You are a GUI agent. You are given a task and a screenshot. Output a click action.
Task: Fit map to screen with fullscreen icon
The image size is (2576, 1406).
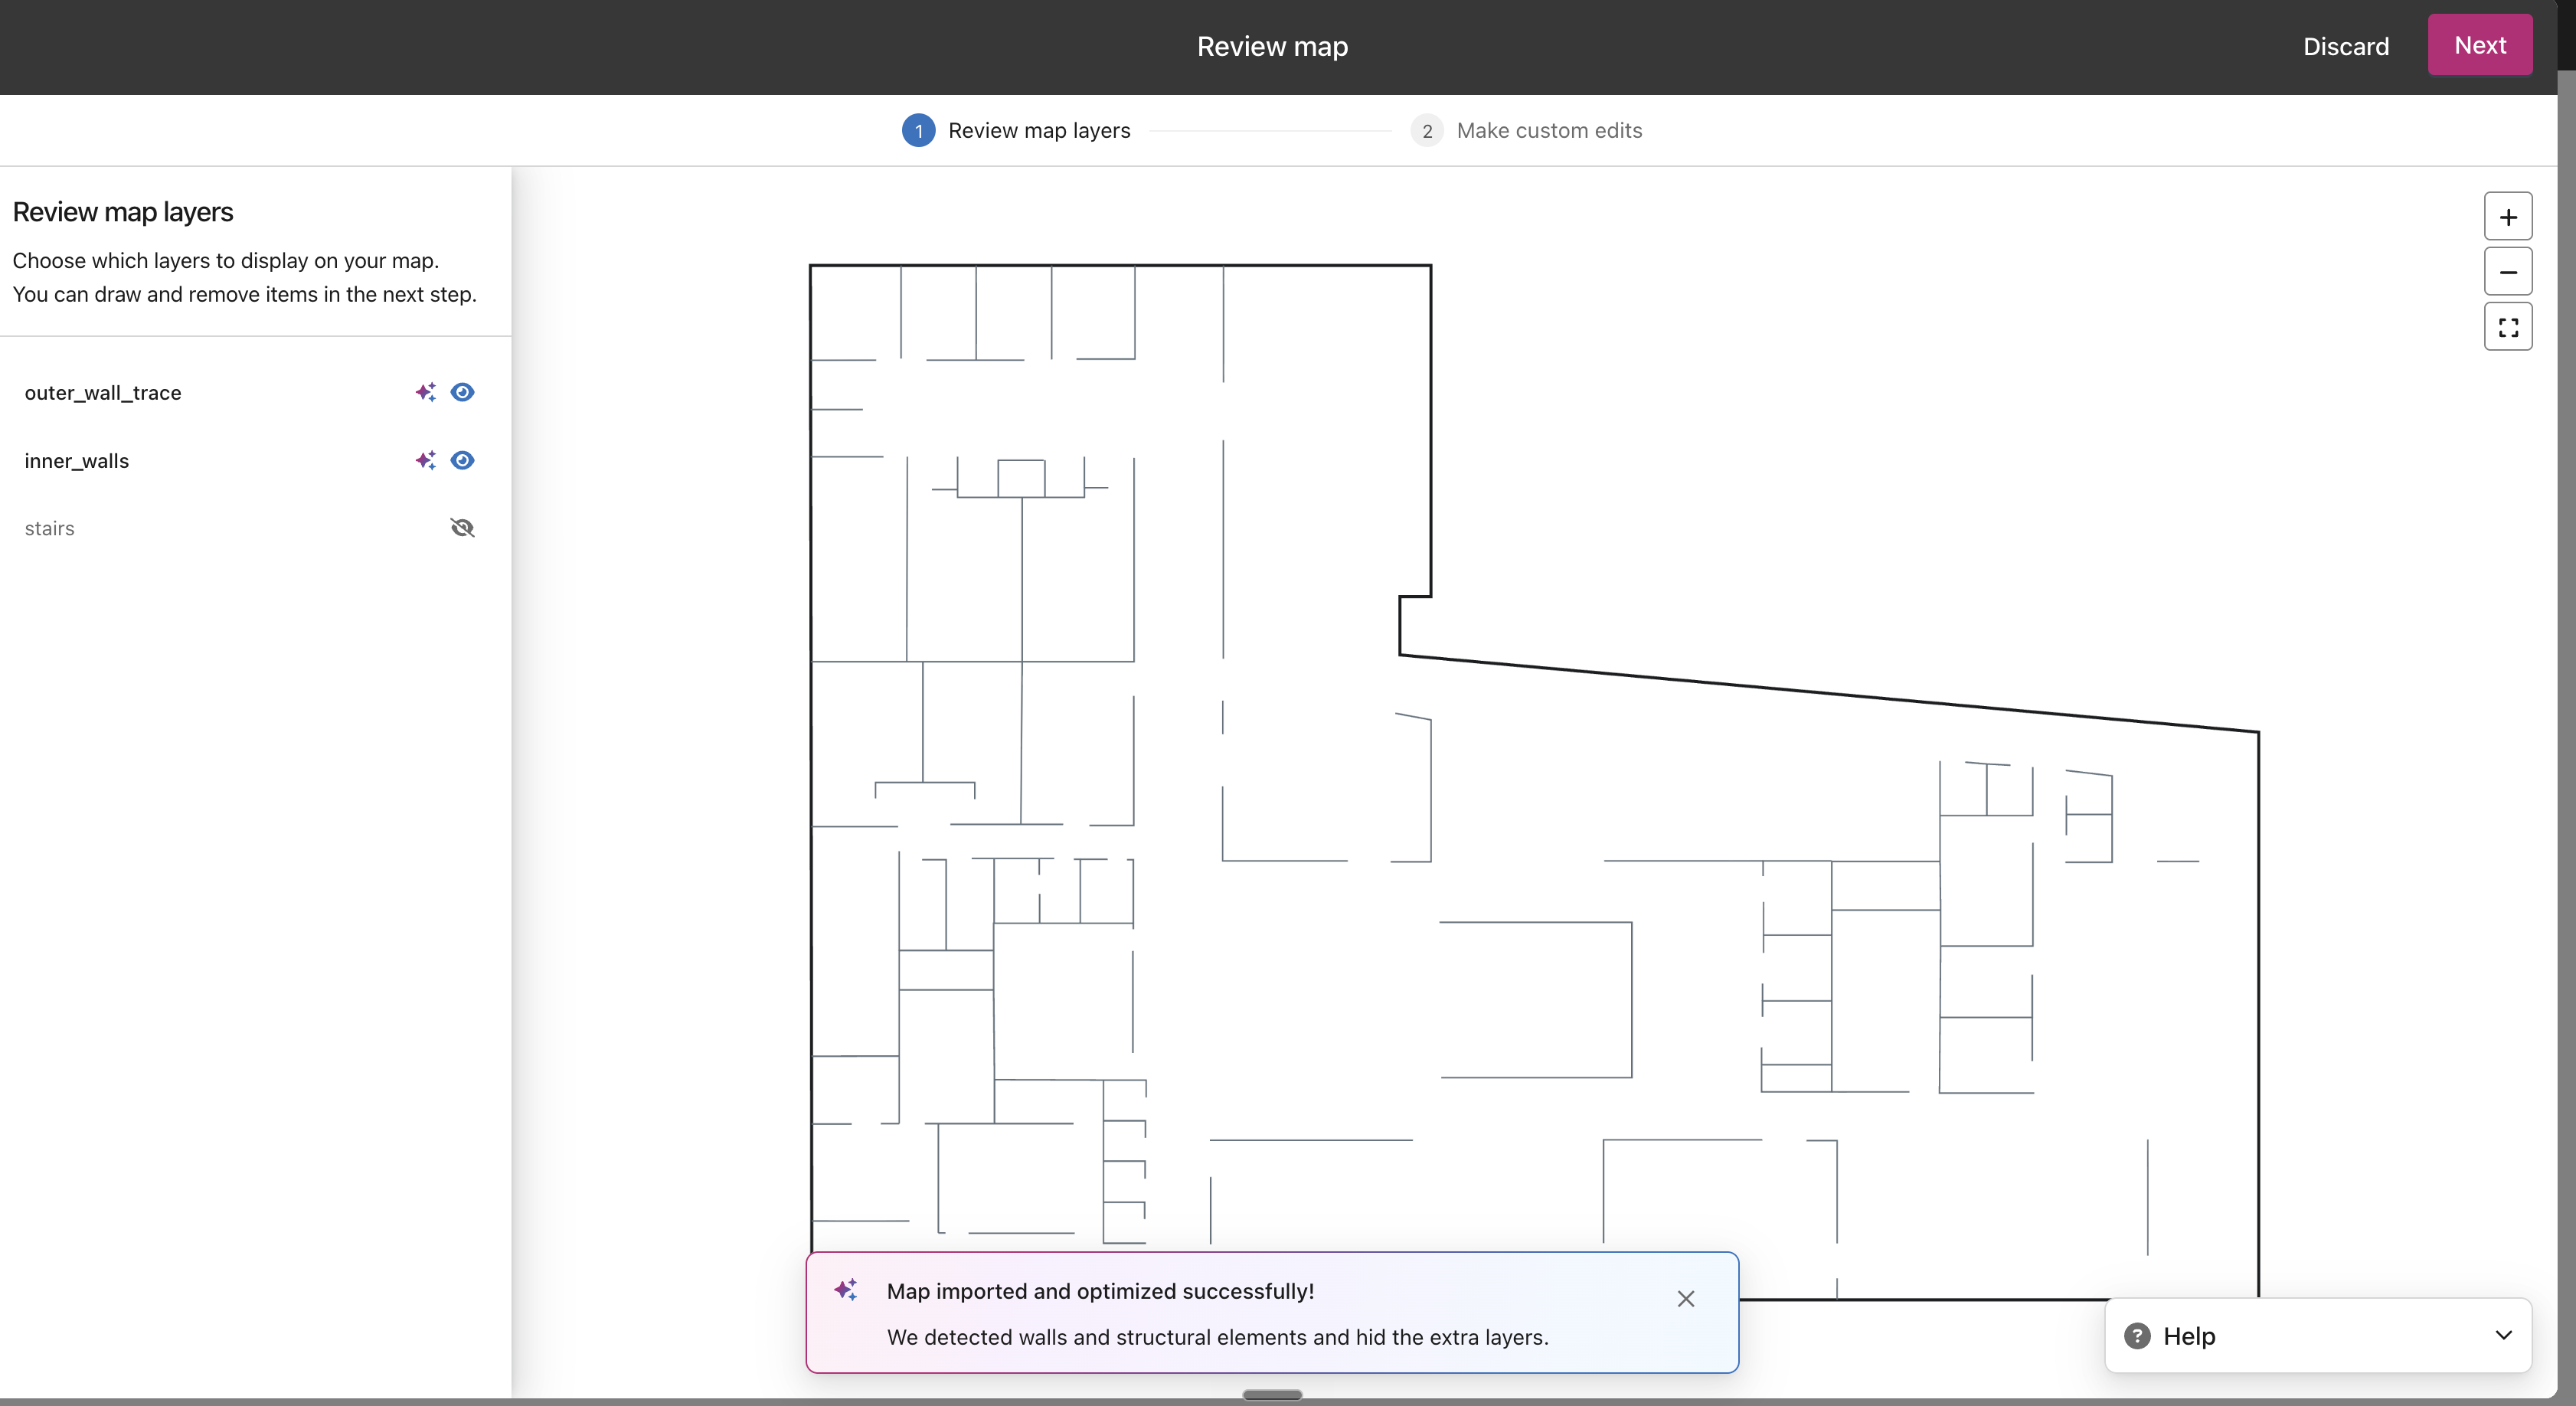point(2508,327)
